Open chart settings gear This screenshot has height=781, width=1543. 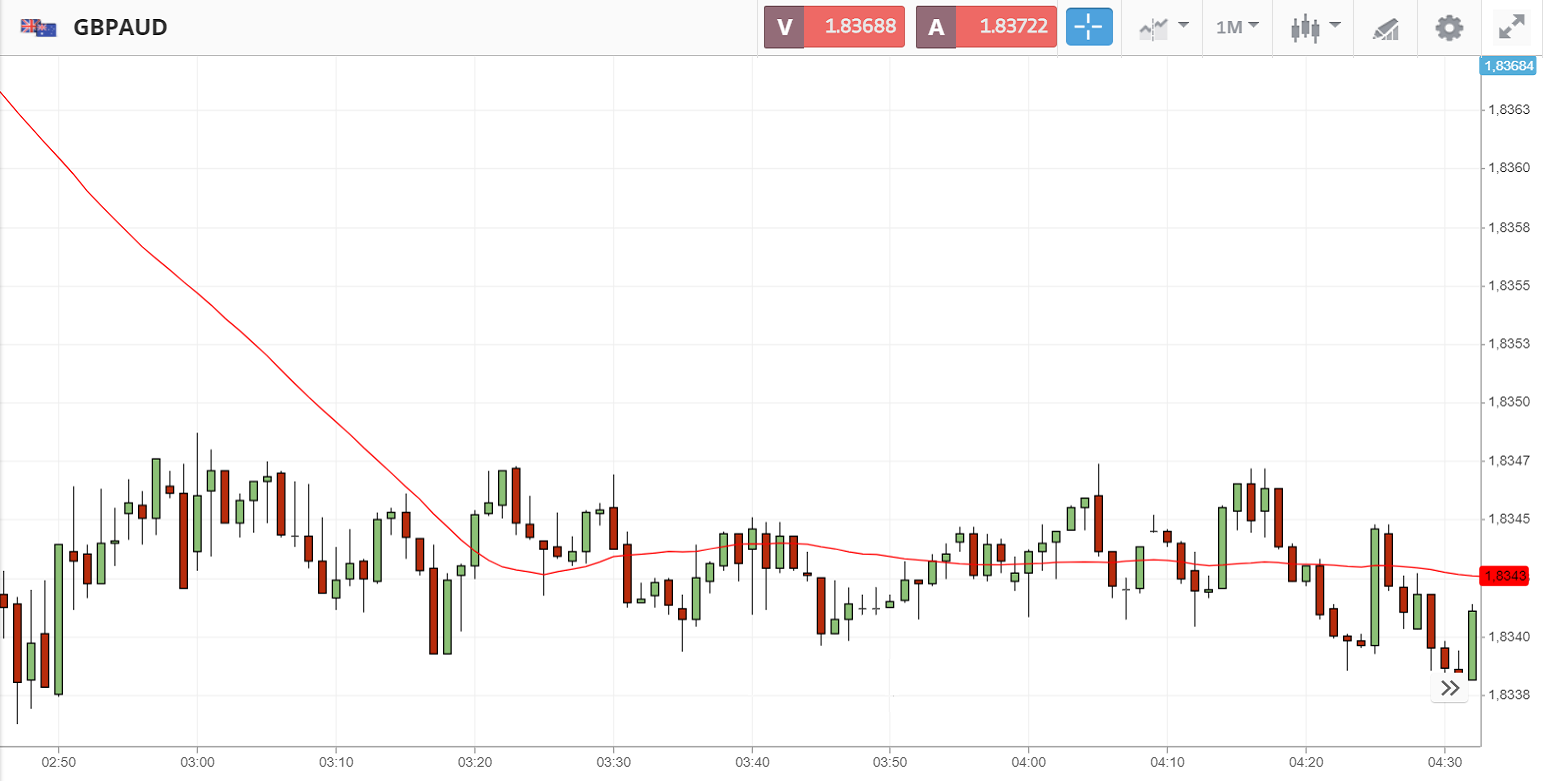(x=1449, y=27)
